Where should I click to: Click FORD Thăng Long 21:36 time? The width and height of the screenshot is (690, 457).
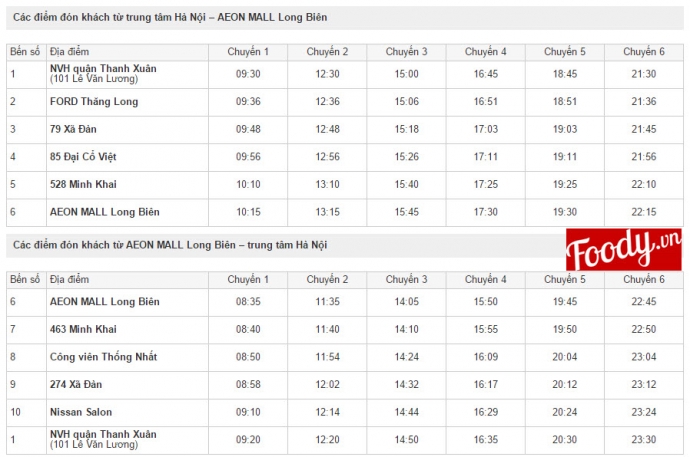pos(644,102)
